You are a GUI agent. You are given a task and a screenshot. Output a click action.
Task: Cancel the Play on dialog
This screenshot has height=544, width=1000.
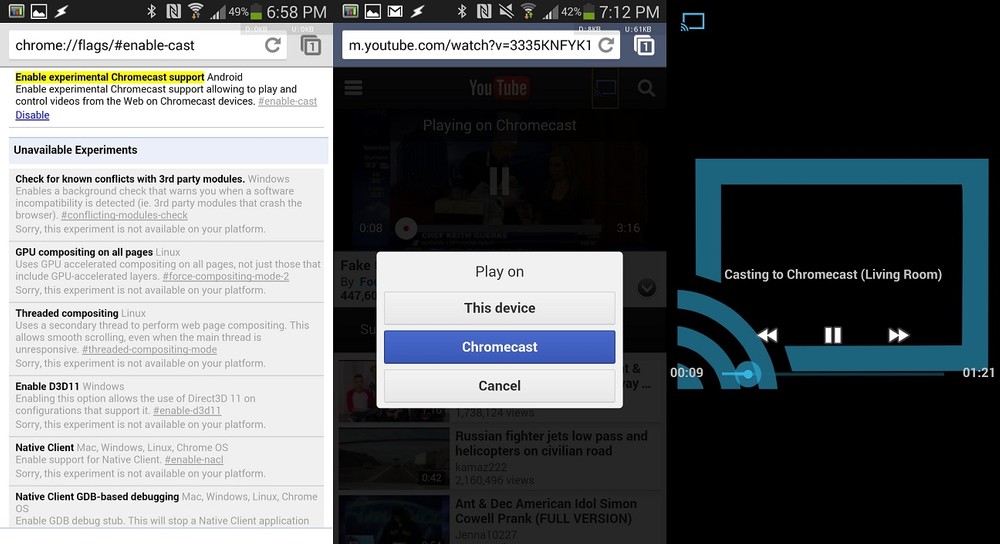(499, 386)
